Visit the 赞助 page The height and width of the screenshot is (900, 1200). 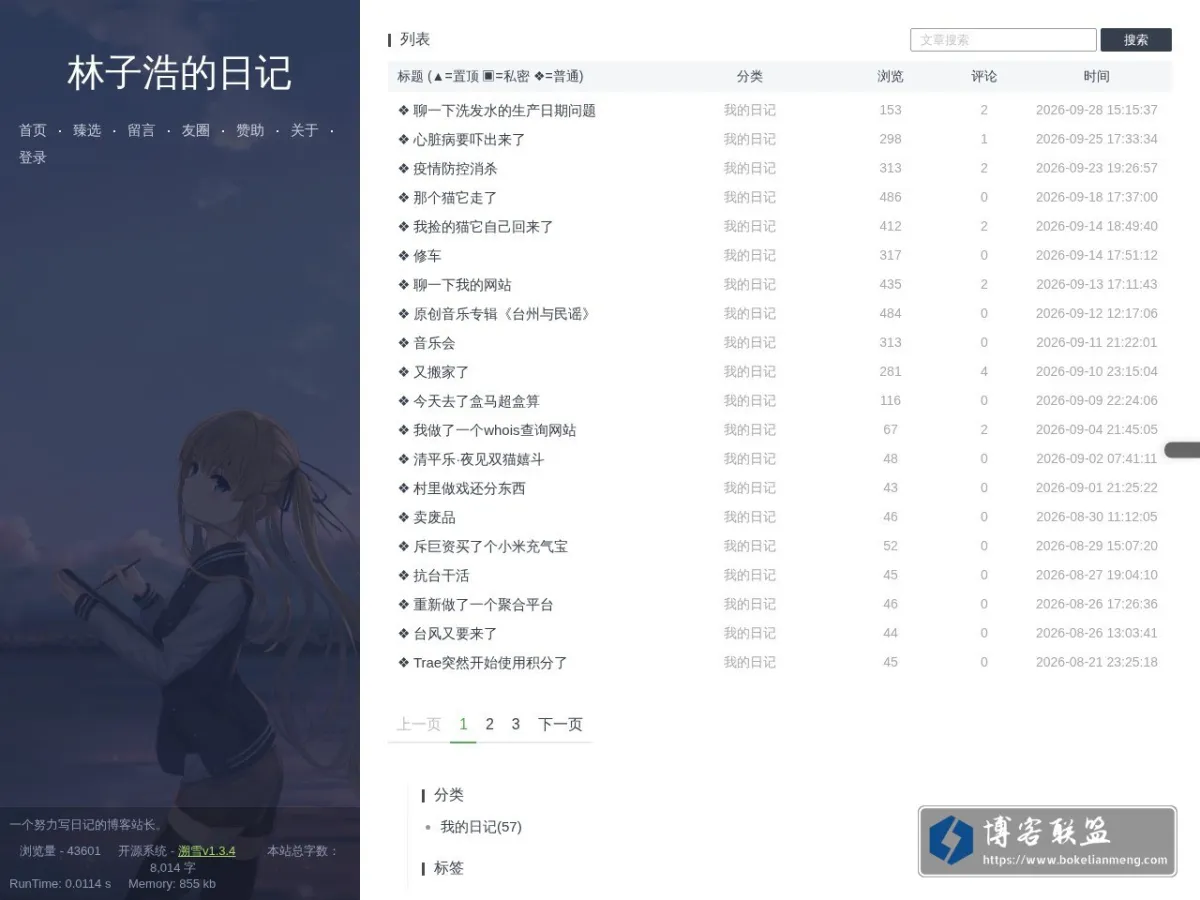click(250, 130)
